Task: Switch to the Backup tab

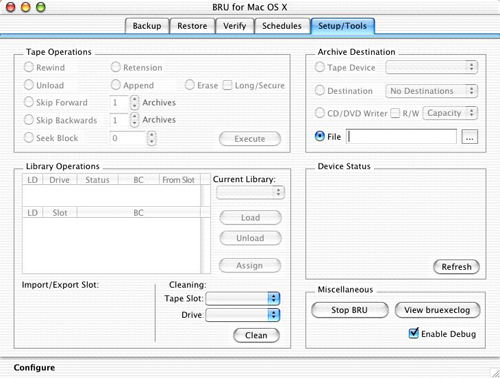Action: [x=147, y=26]
